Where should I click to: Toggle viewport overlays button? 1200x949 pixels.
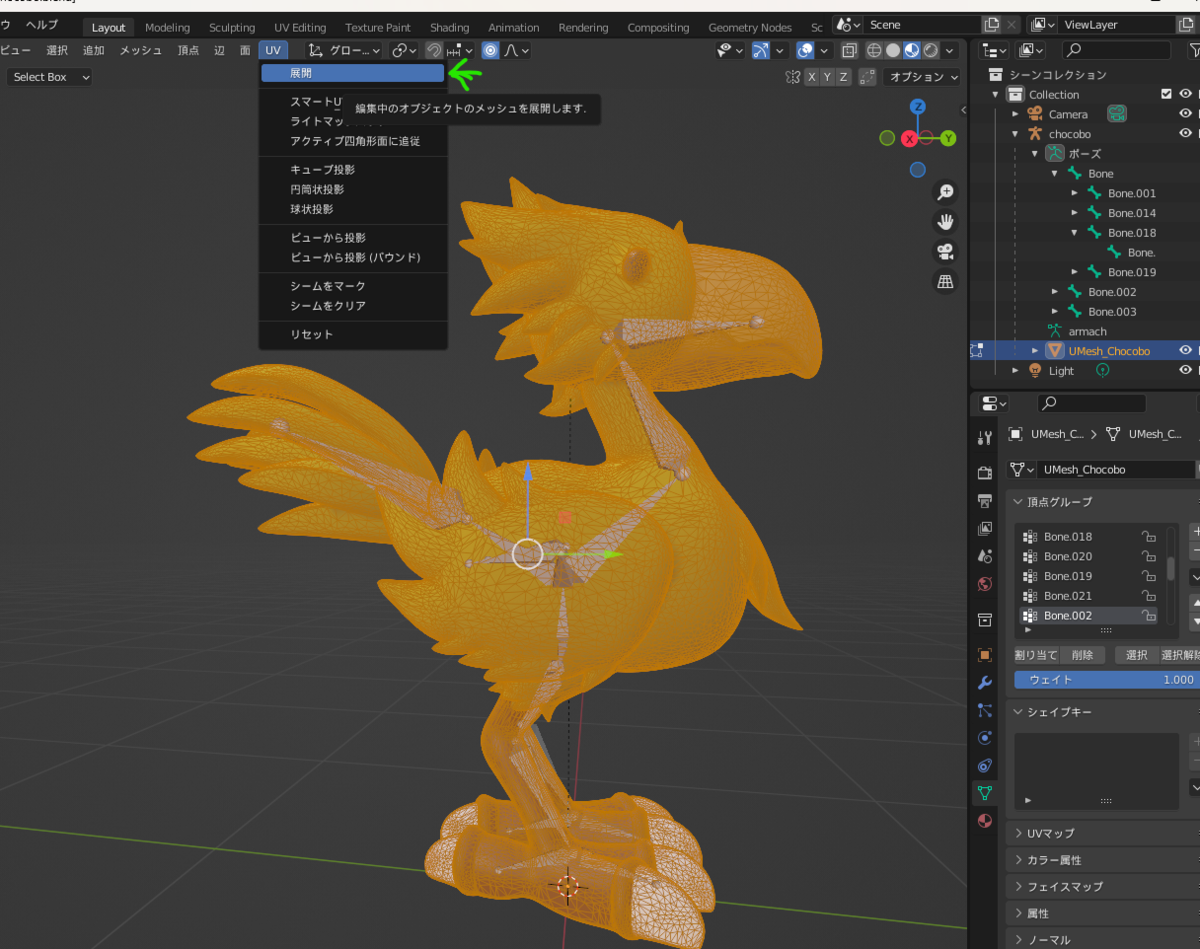806,50
